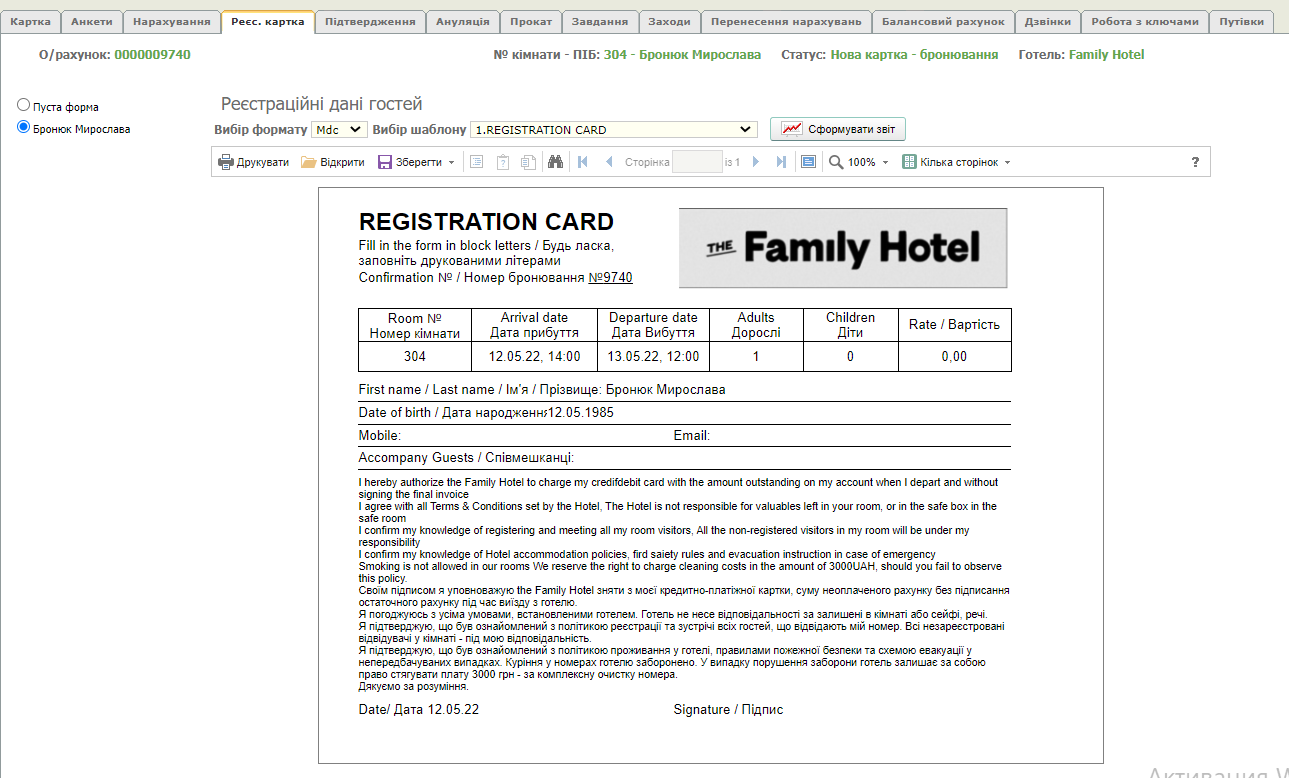Click the help question mark icon
Image resolution: width=1289 pixels, height=778 pixels.
tap(1195, 162)
